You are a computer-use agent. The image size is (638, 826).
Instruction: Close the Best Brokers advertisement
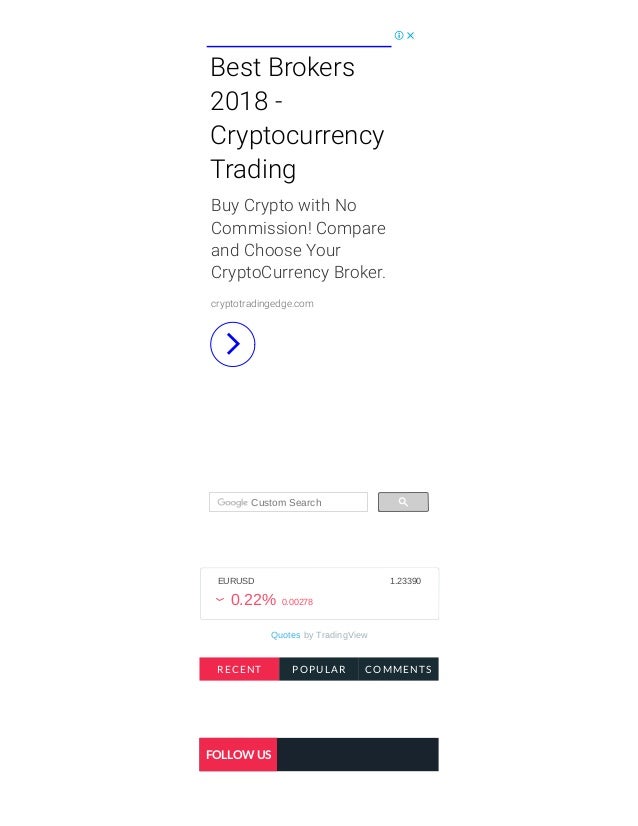pyautogui.click(x=410, y=35)
